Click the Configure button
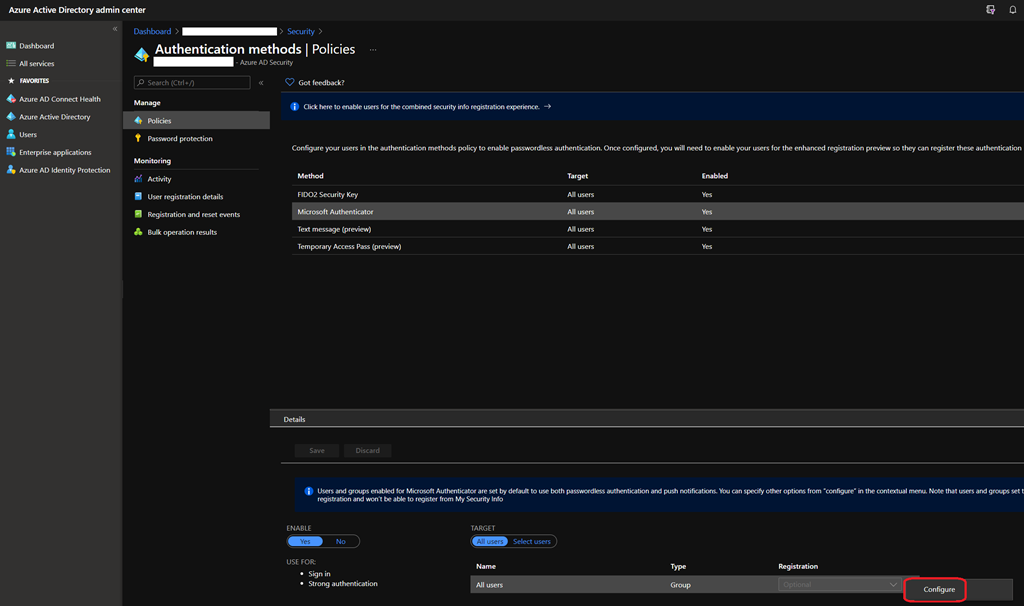The image size is (1024, 606). (938, 590)
